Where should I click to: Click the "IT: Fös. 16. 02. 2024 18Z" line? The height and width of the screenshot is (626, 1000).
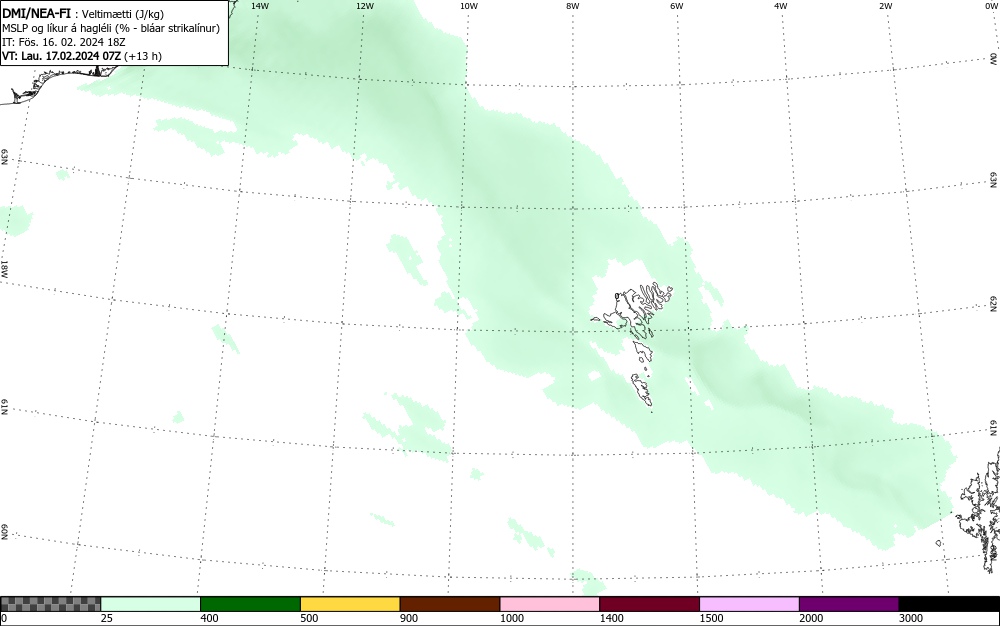click(64, 42)
